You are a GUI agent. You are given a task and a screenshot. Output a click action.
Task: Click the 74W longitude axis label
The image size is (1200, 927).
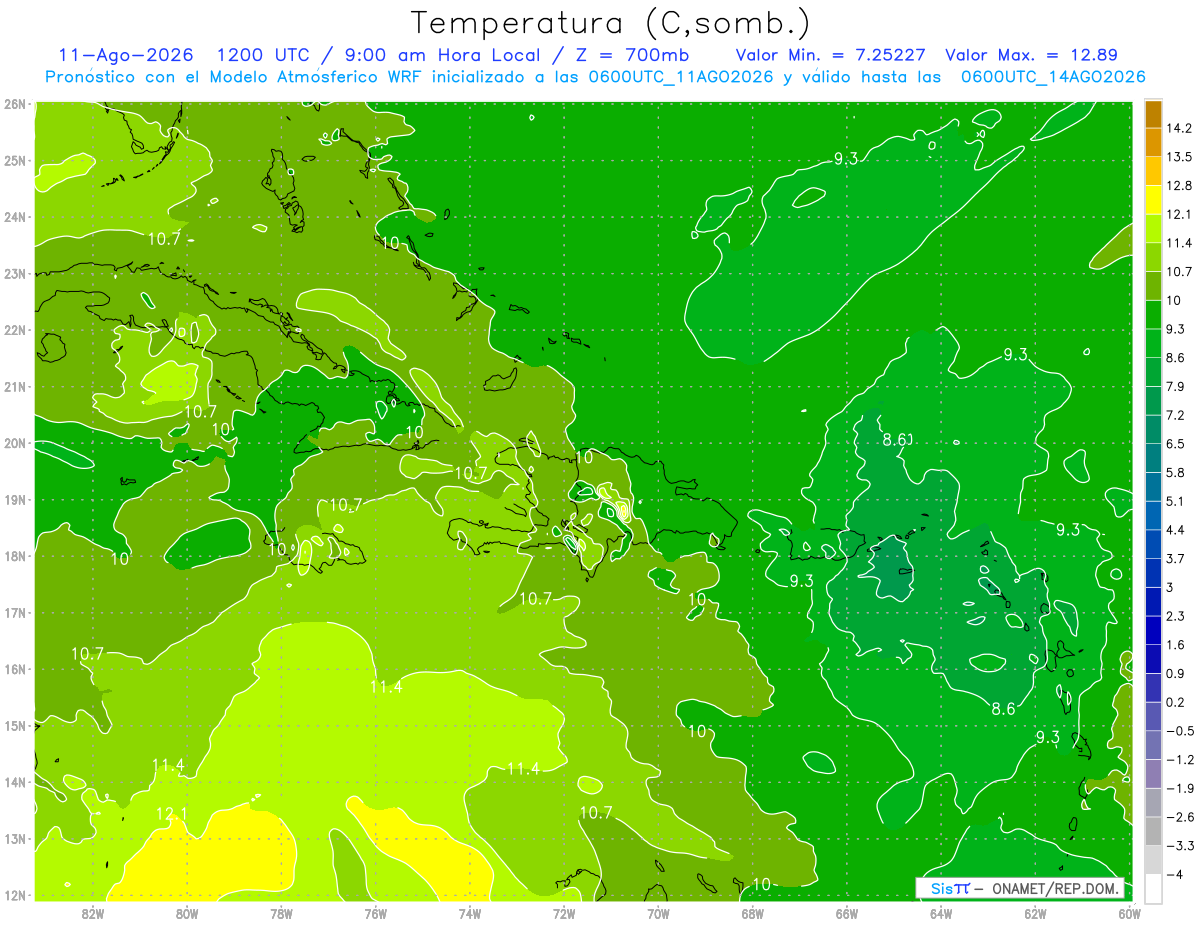click(x=470, y=912)
